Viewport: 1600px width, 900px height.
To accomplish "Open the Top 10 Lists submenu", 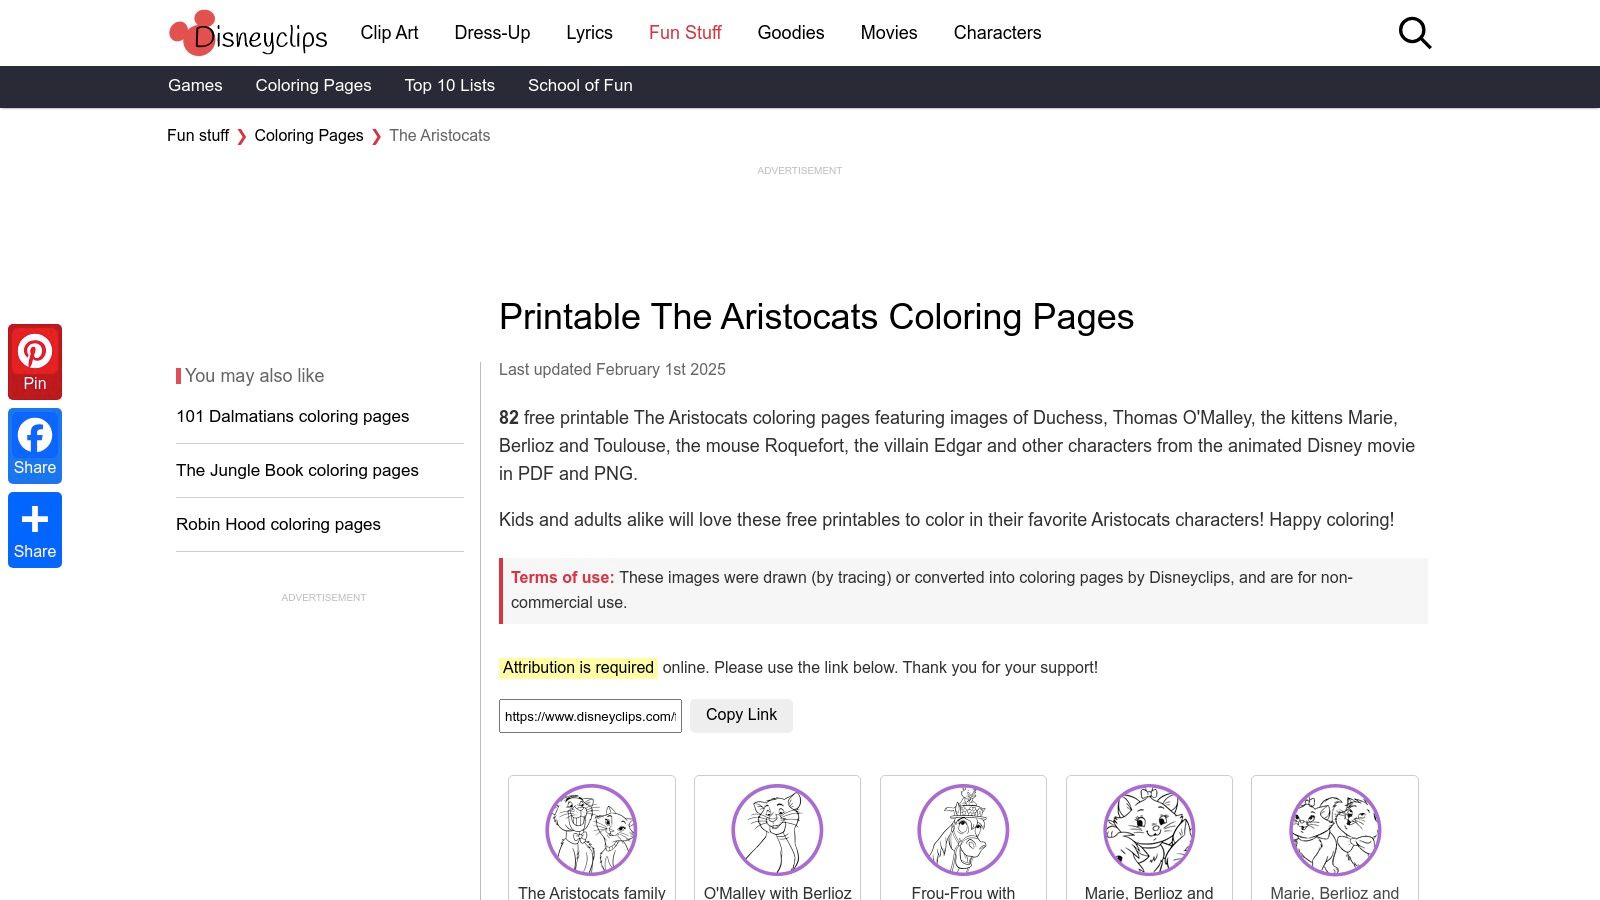I will pyautogui.click(x=450, y=86).
